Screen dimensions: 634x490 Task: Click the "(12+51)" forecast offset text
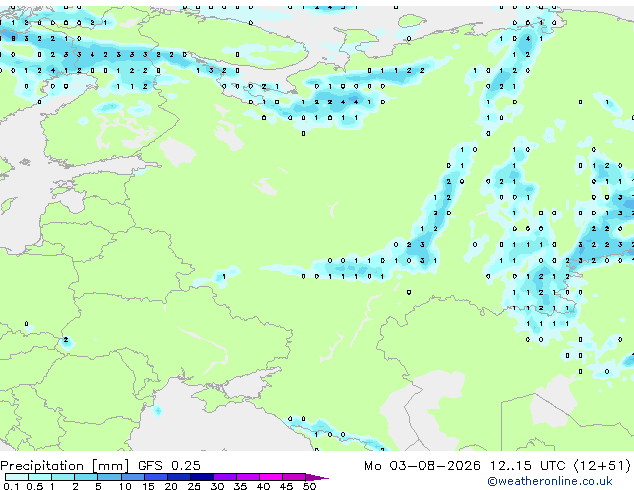tap(602, 466)
